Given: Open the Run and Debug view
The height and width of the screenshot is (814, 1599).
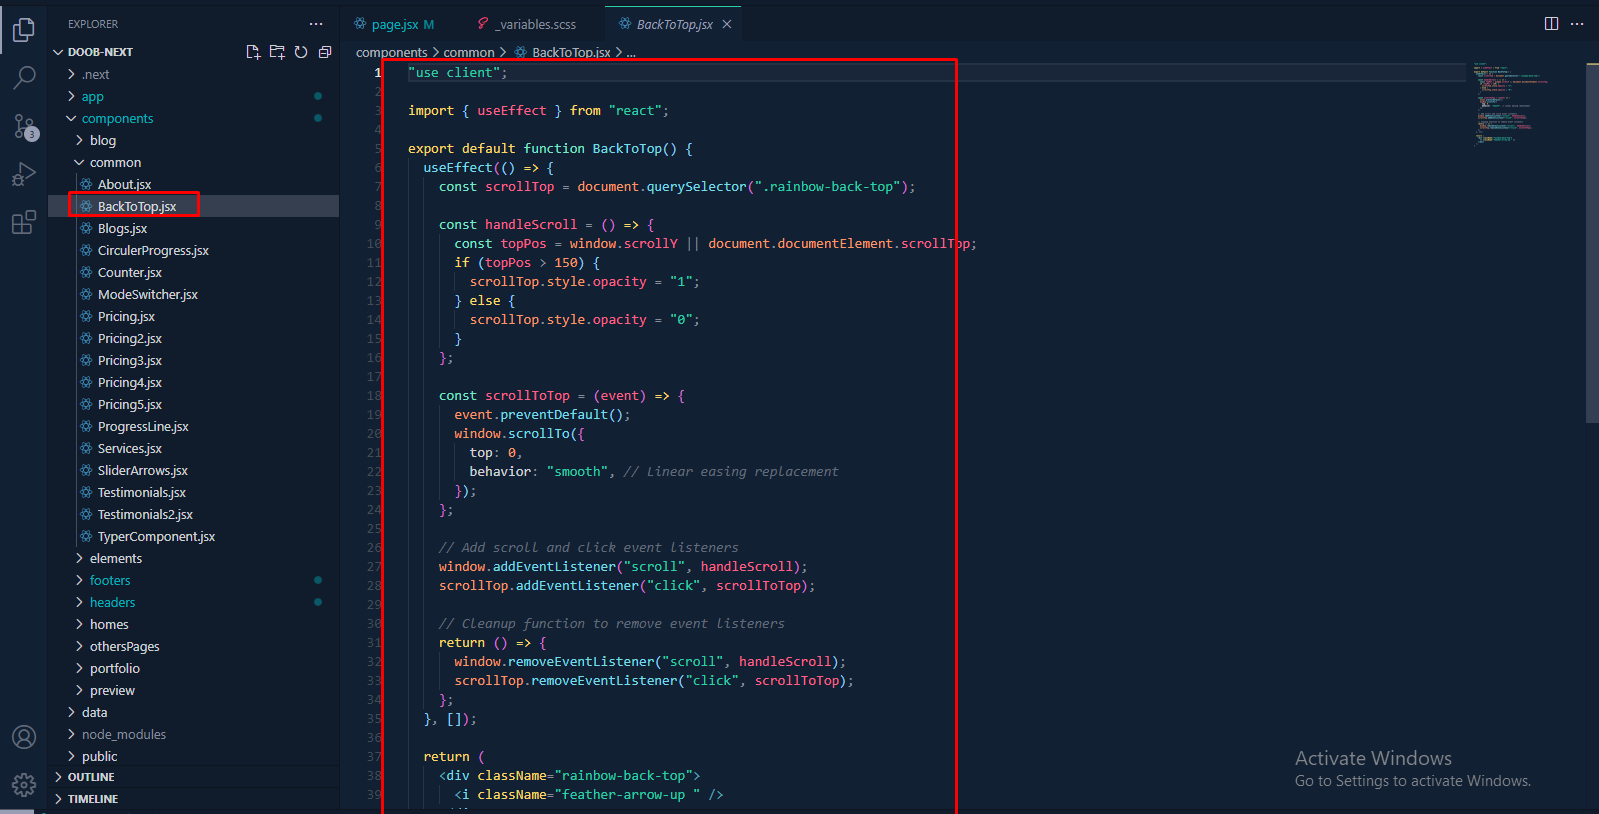Looking at the screenshot, I should (x=24, y=175).
